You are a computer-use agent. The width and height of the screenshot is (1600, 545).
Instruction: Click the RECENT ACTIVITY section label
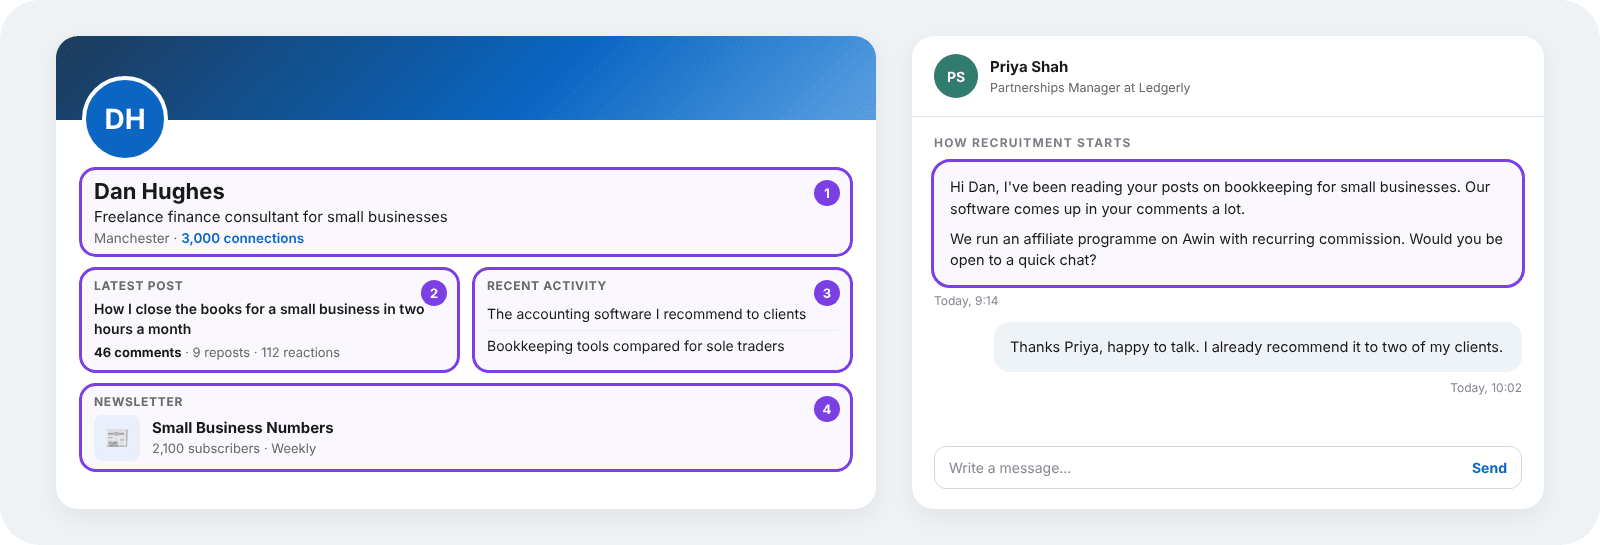[546, 286]
